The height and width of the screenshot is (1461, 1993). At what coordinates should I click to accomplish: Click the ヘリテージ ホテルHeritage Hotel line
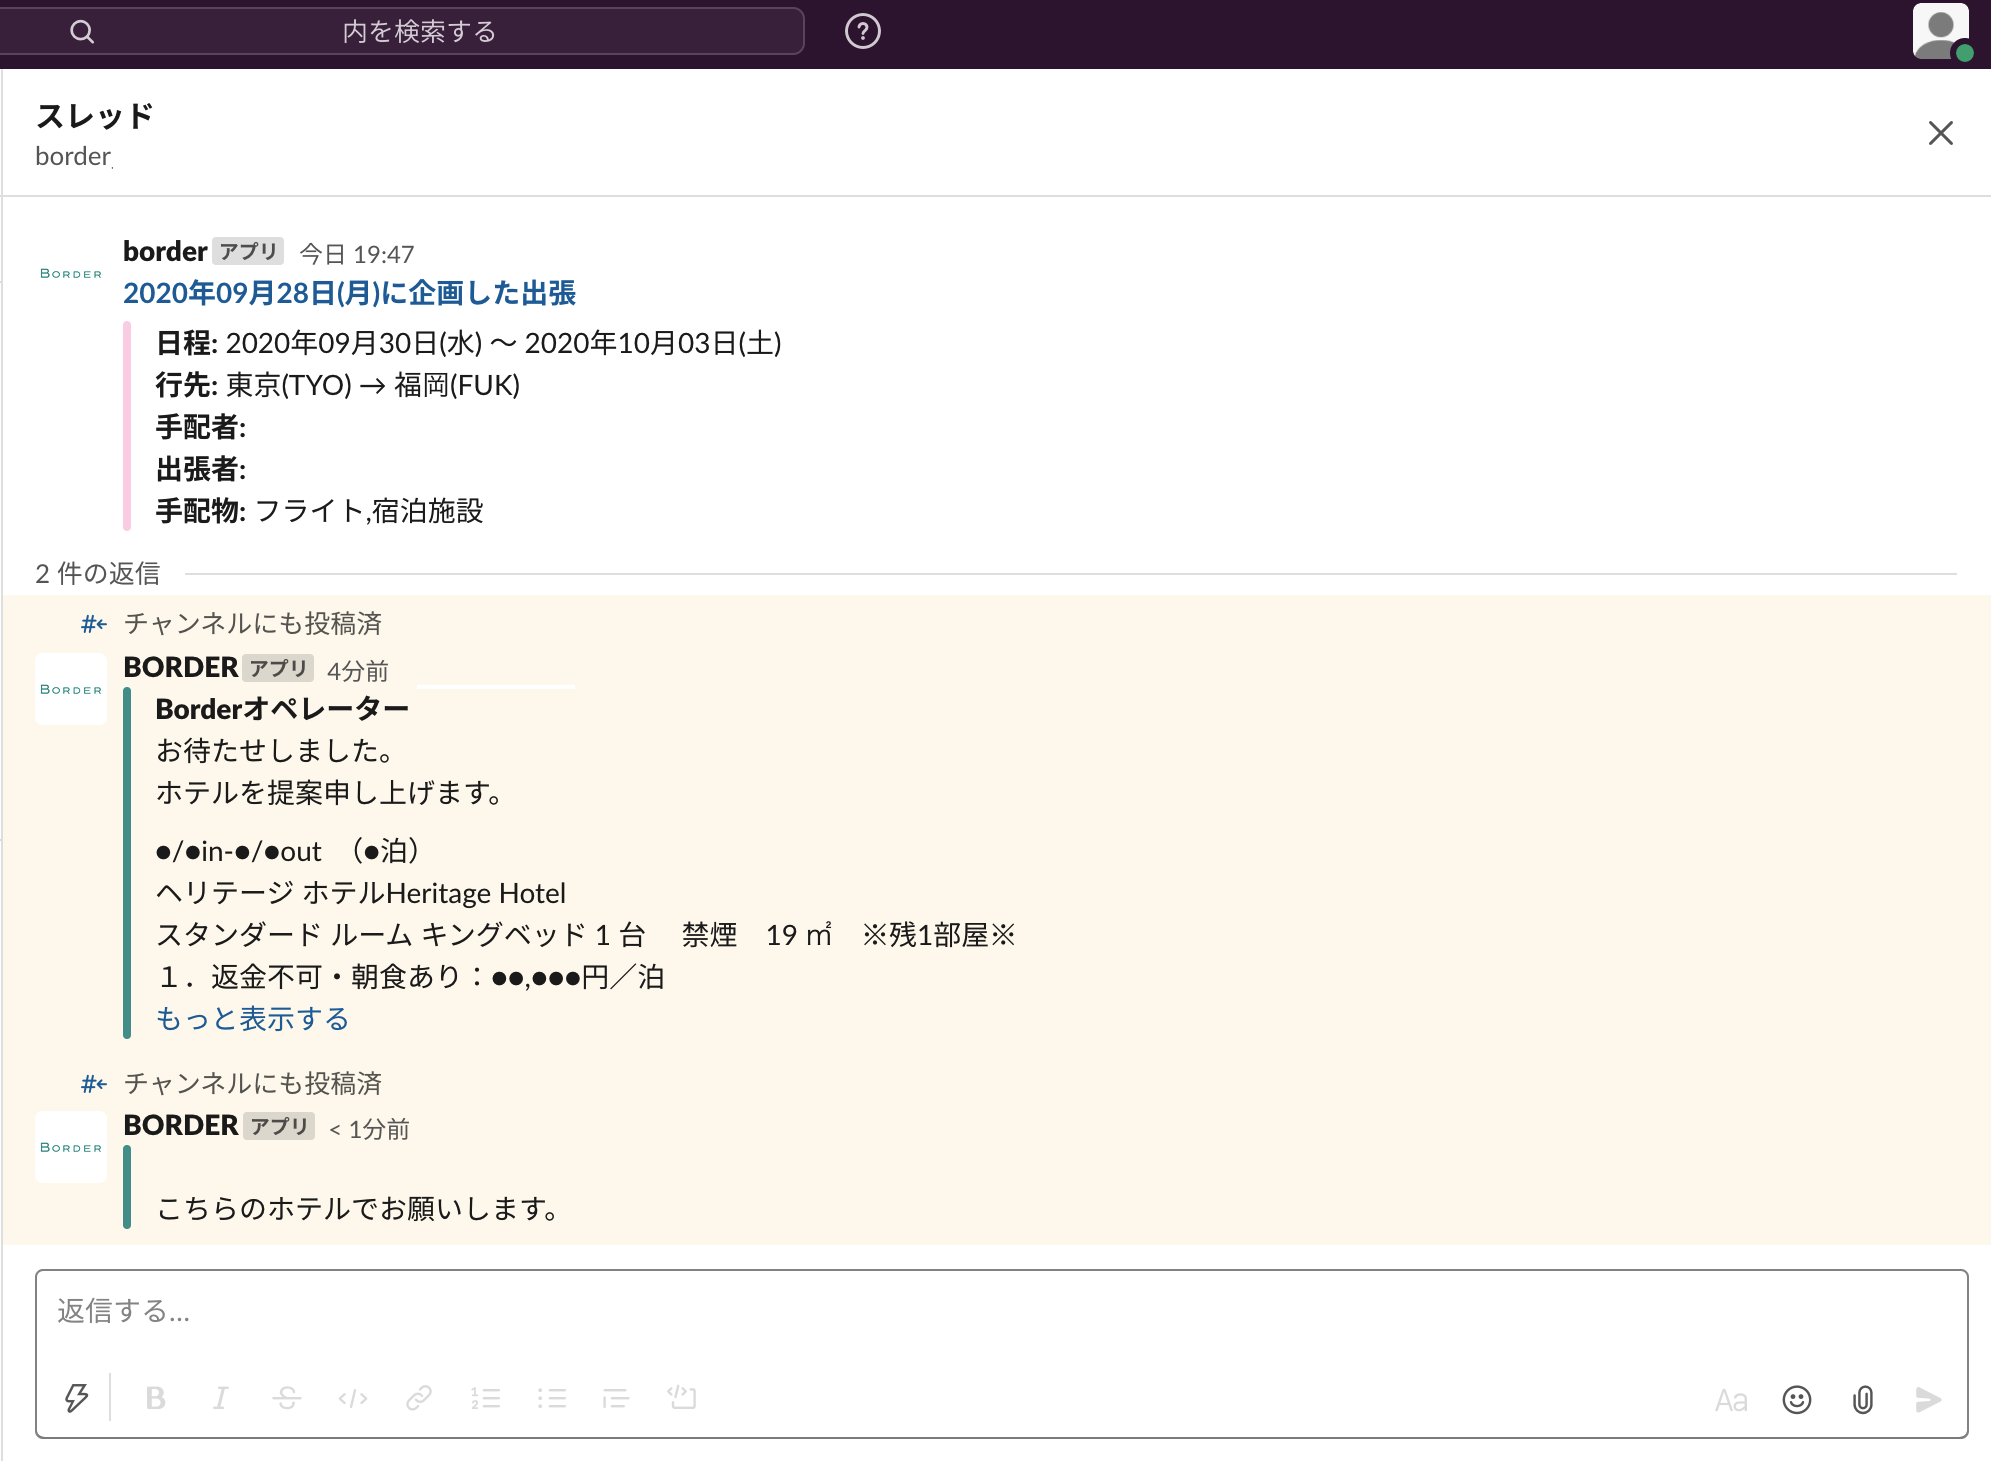coord(361,893)
